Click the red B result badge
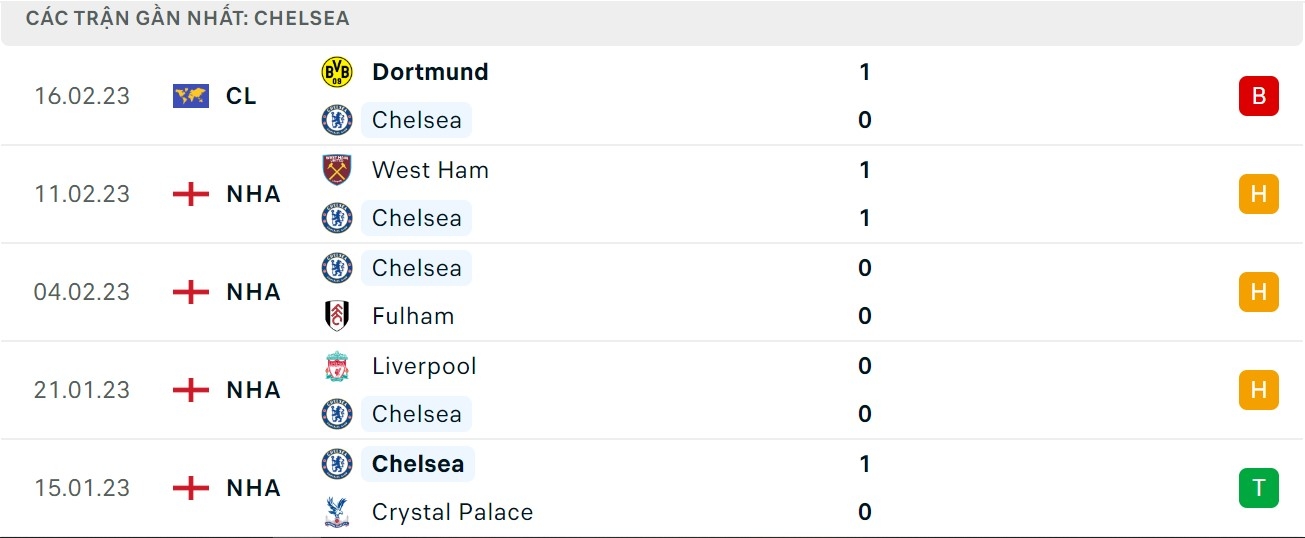Viewport: 1305px width, 538px height. coord(1258,96)
